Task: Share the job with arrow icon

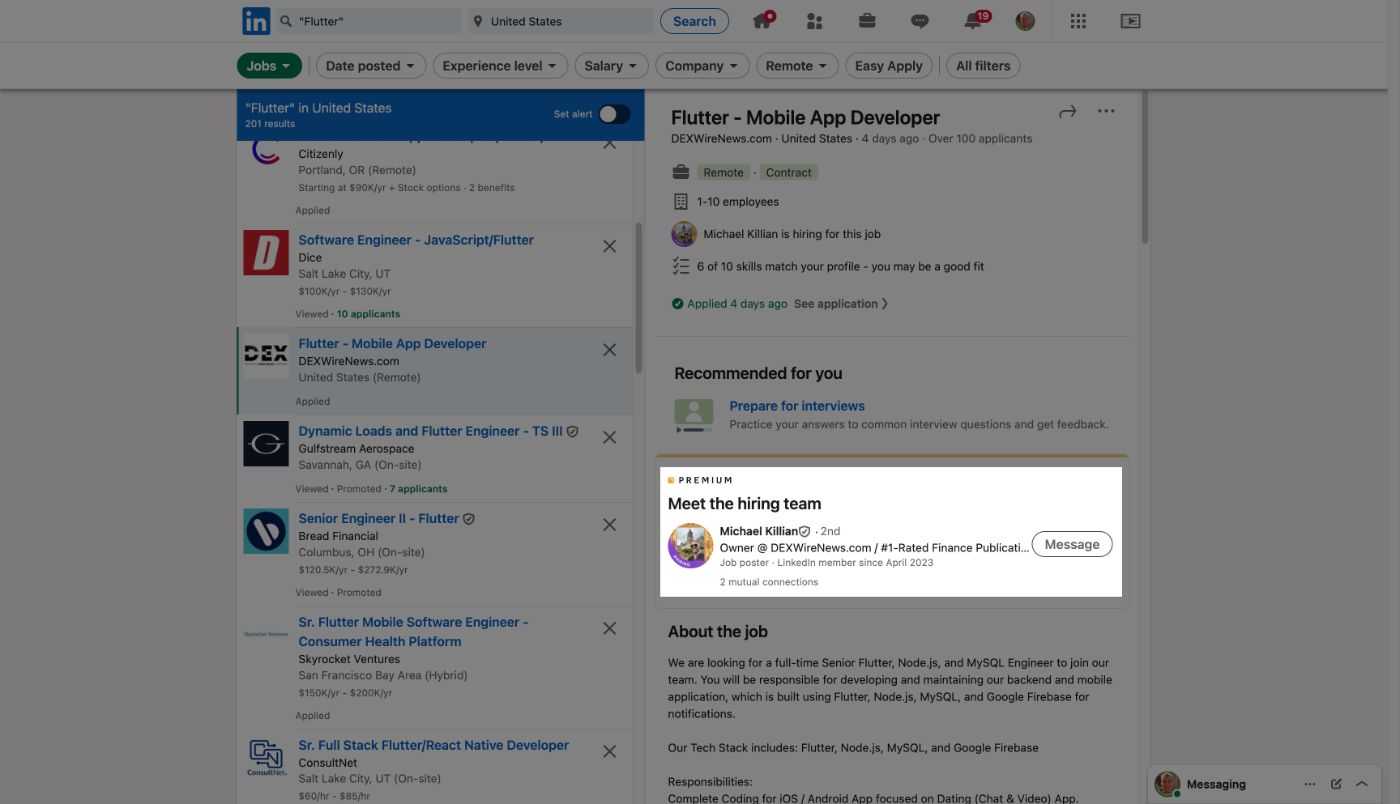Action: click(1067, 112)
